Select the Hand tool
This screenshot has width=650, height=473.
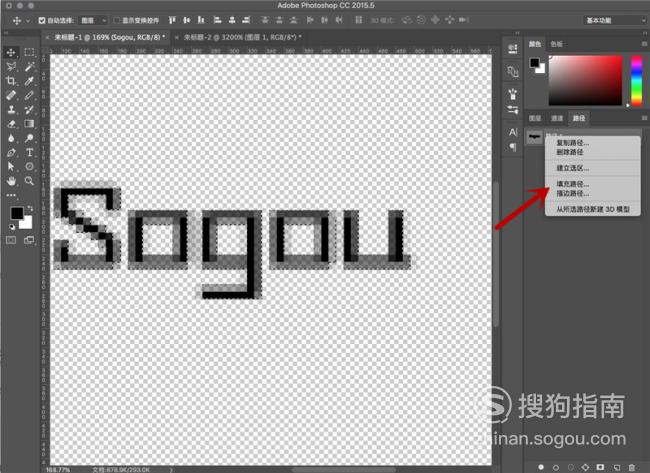pos(11,181)
